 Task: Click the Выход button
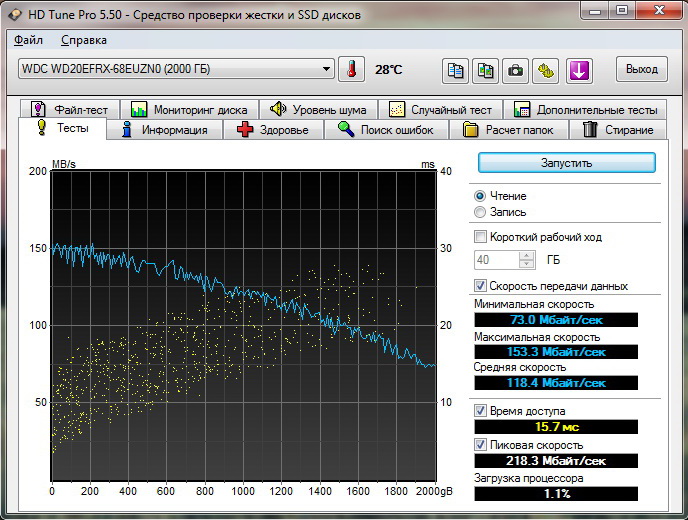pyautogui.click(x=641, y=69)
